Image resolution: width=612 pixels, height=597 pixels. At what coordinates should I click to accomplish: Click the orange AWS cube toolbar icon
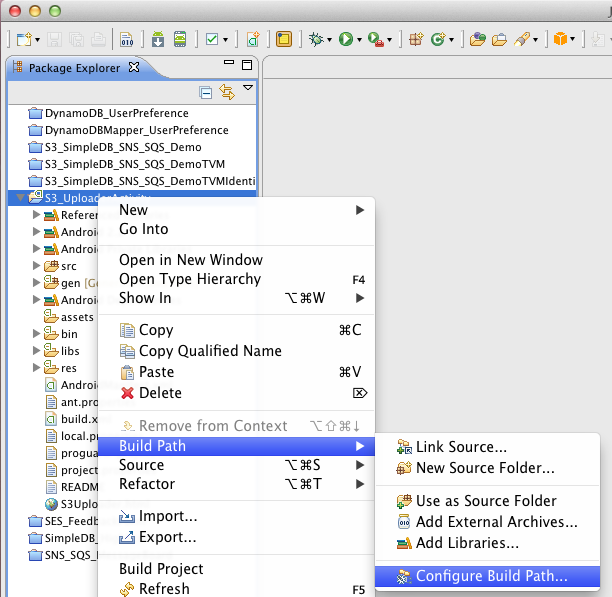[560, 39]
